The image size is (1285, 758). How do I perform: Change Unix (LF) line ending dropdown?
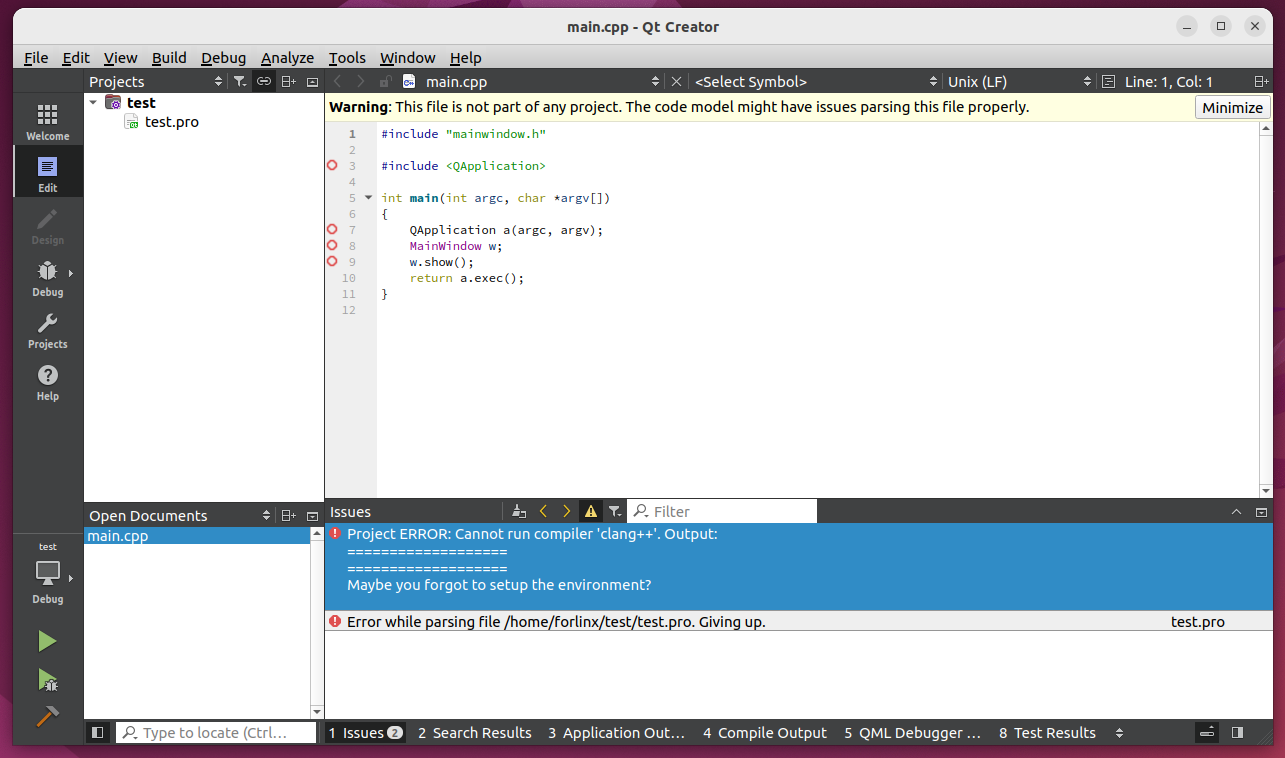tap(1020, 82)
